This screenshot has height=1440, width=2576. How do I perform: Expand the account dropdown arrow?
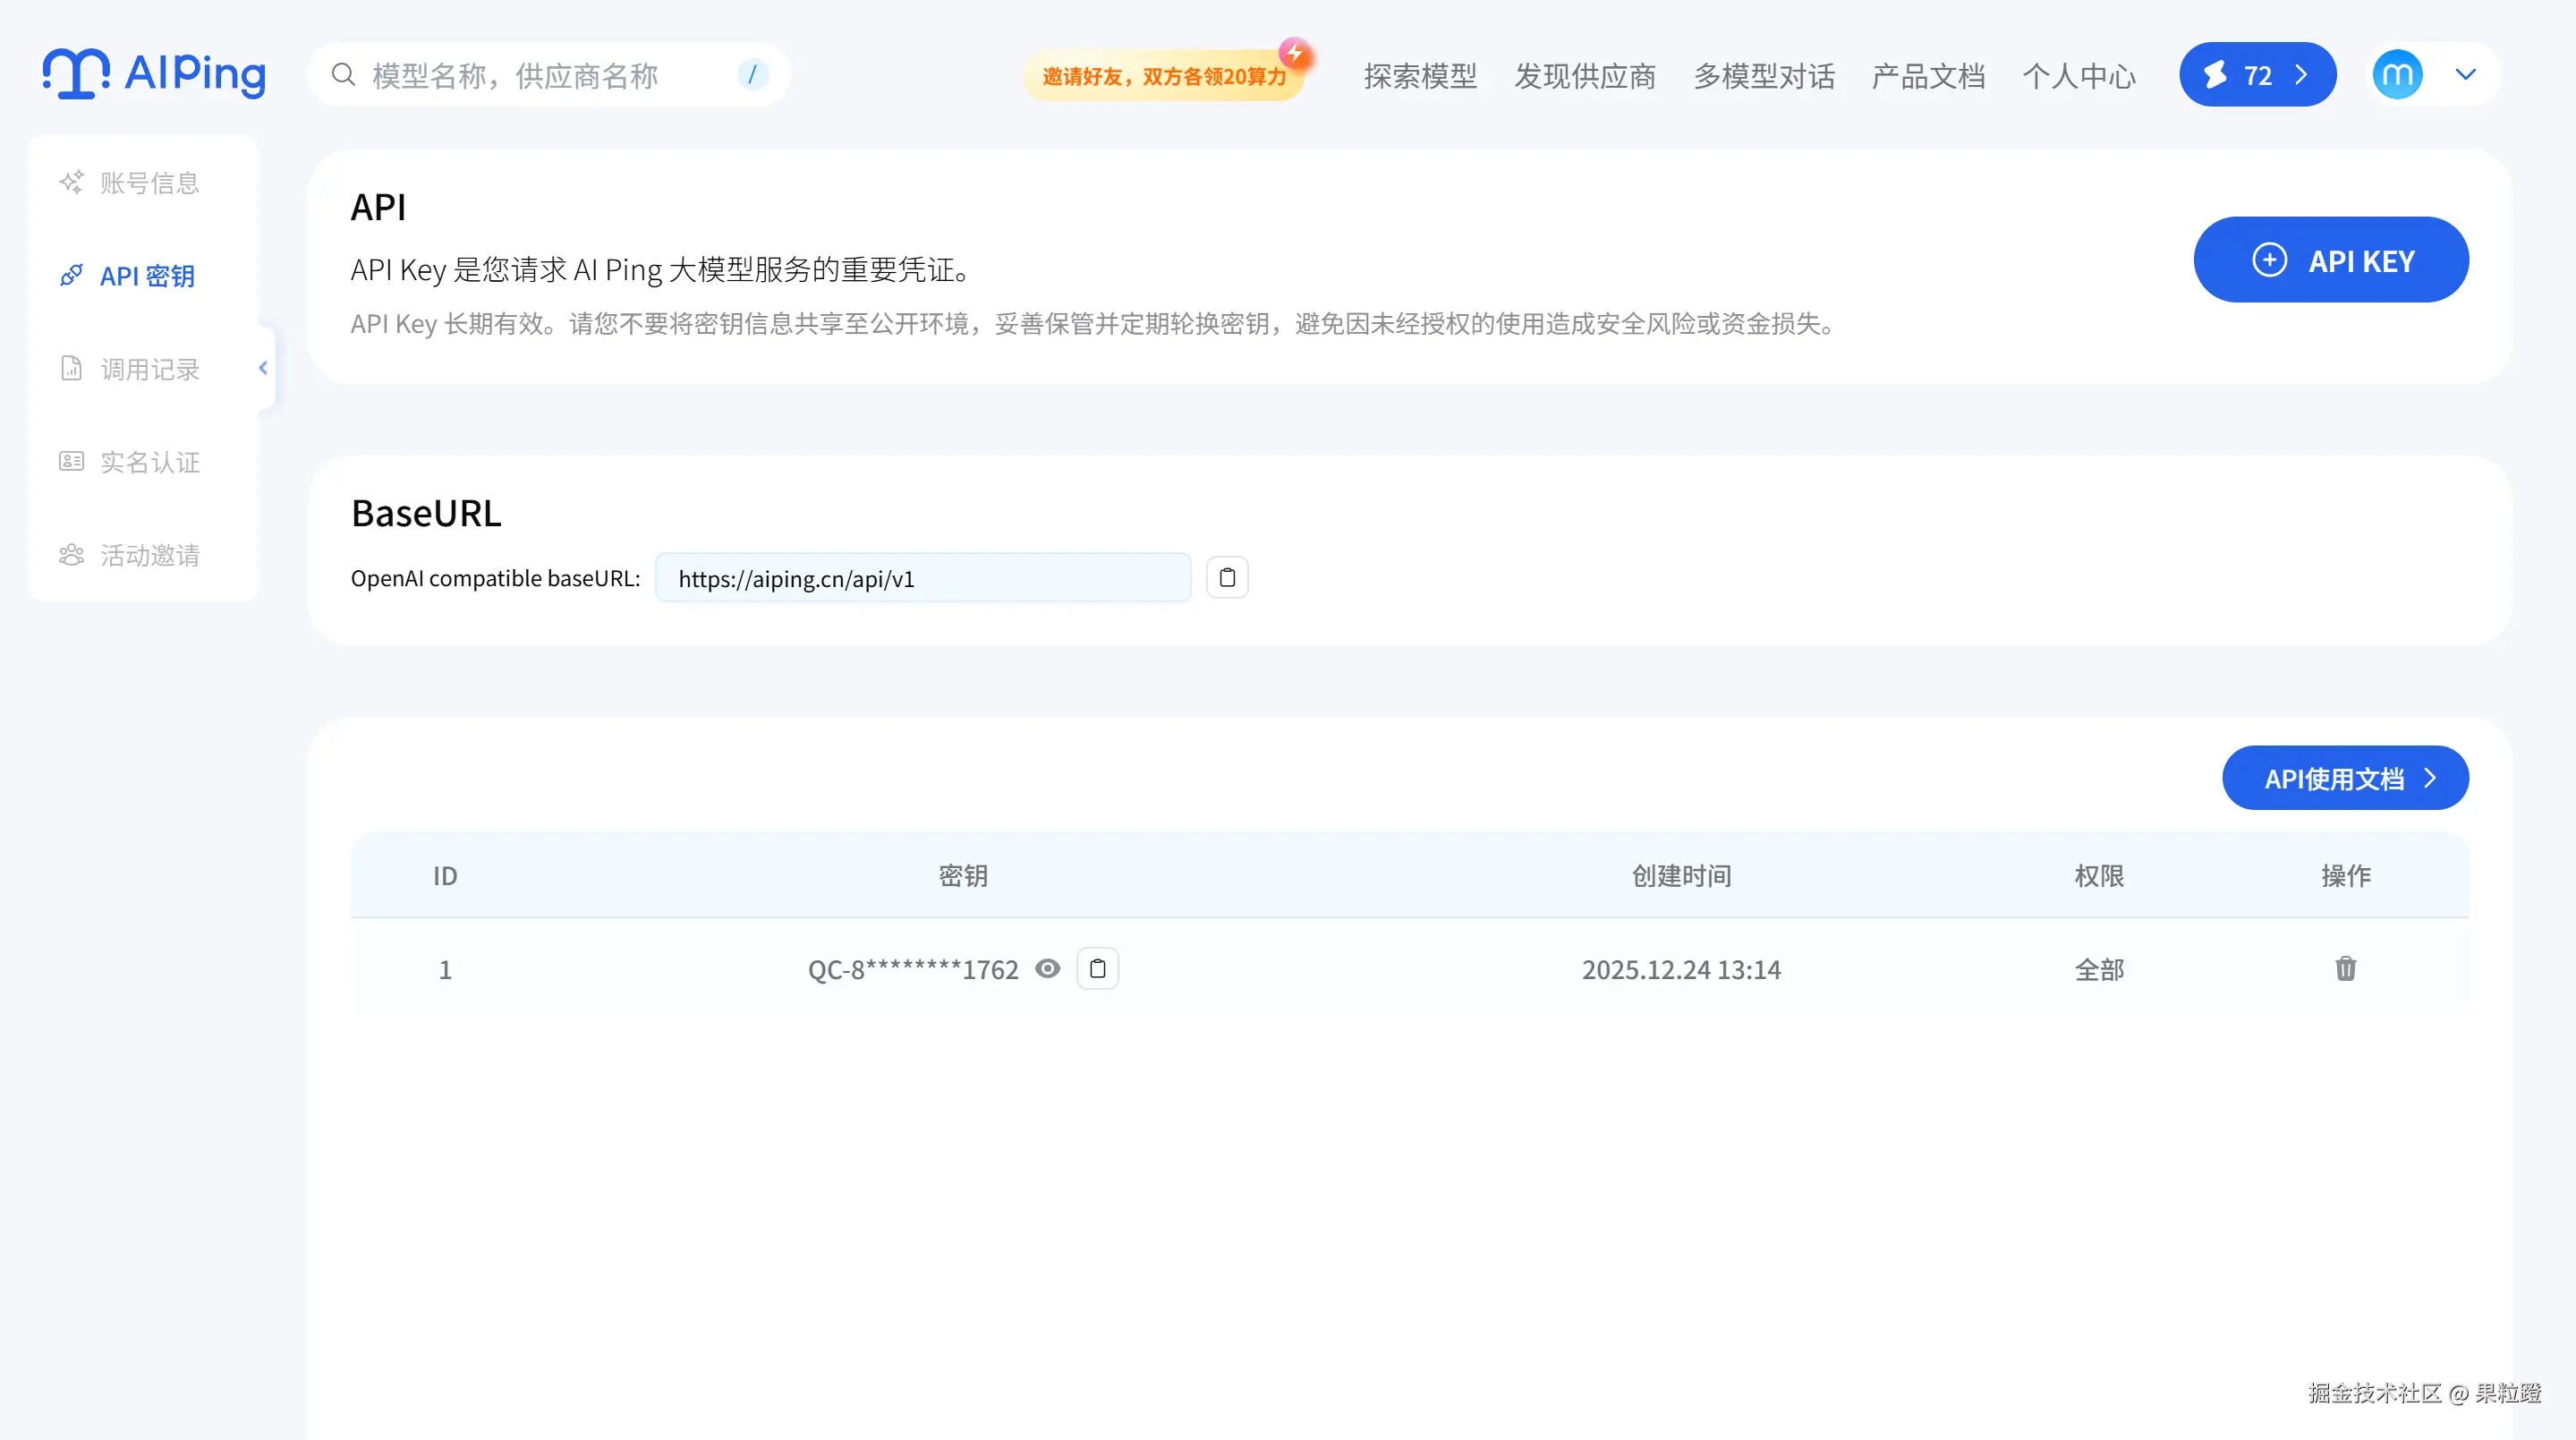(x=2465, y=75)
